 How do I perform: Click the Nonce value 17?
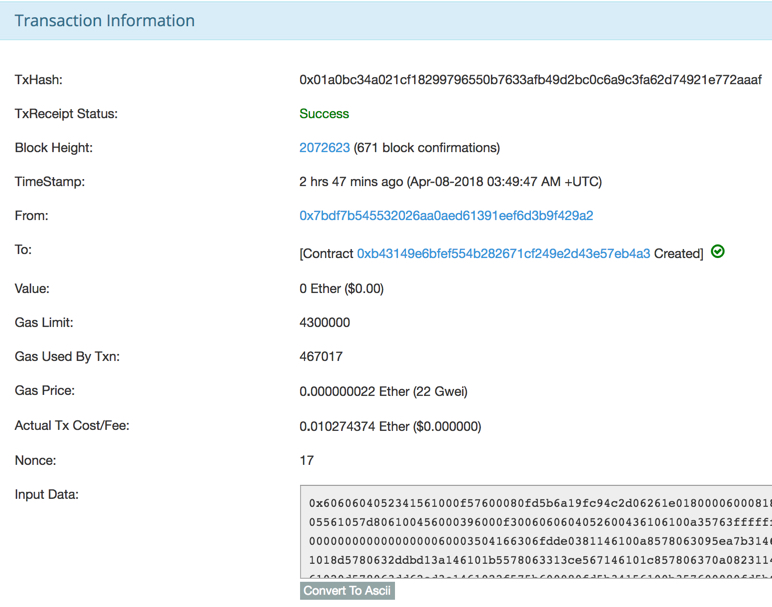pos(306,460)
